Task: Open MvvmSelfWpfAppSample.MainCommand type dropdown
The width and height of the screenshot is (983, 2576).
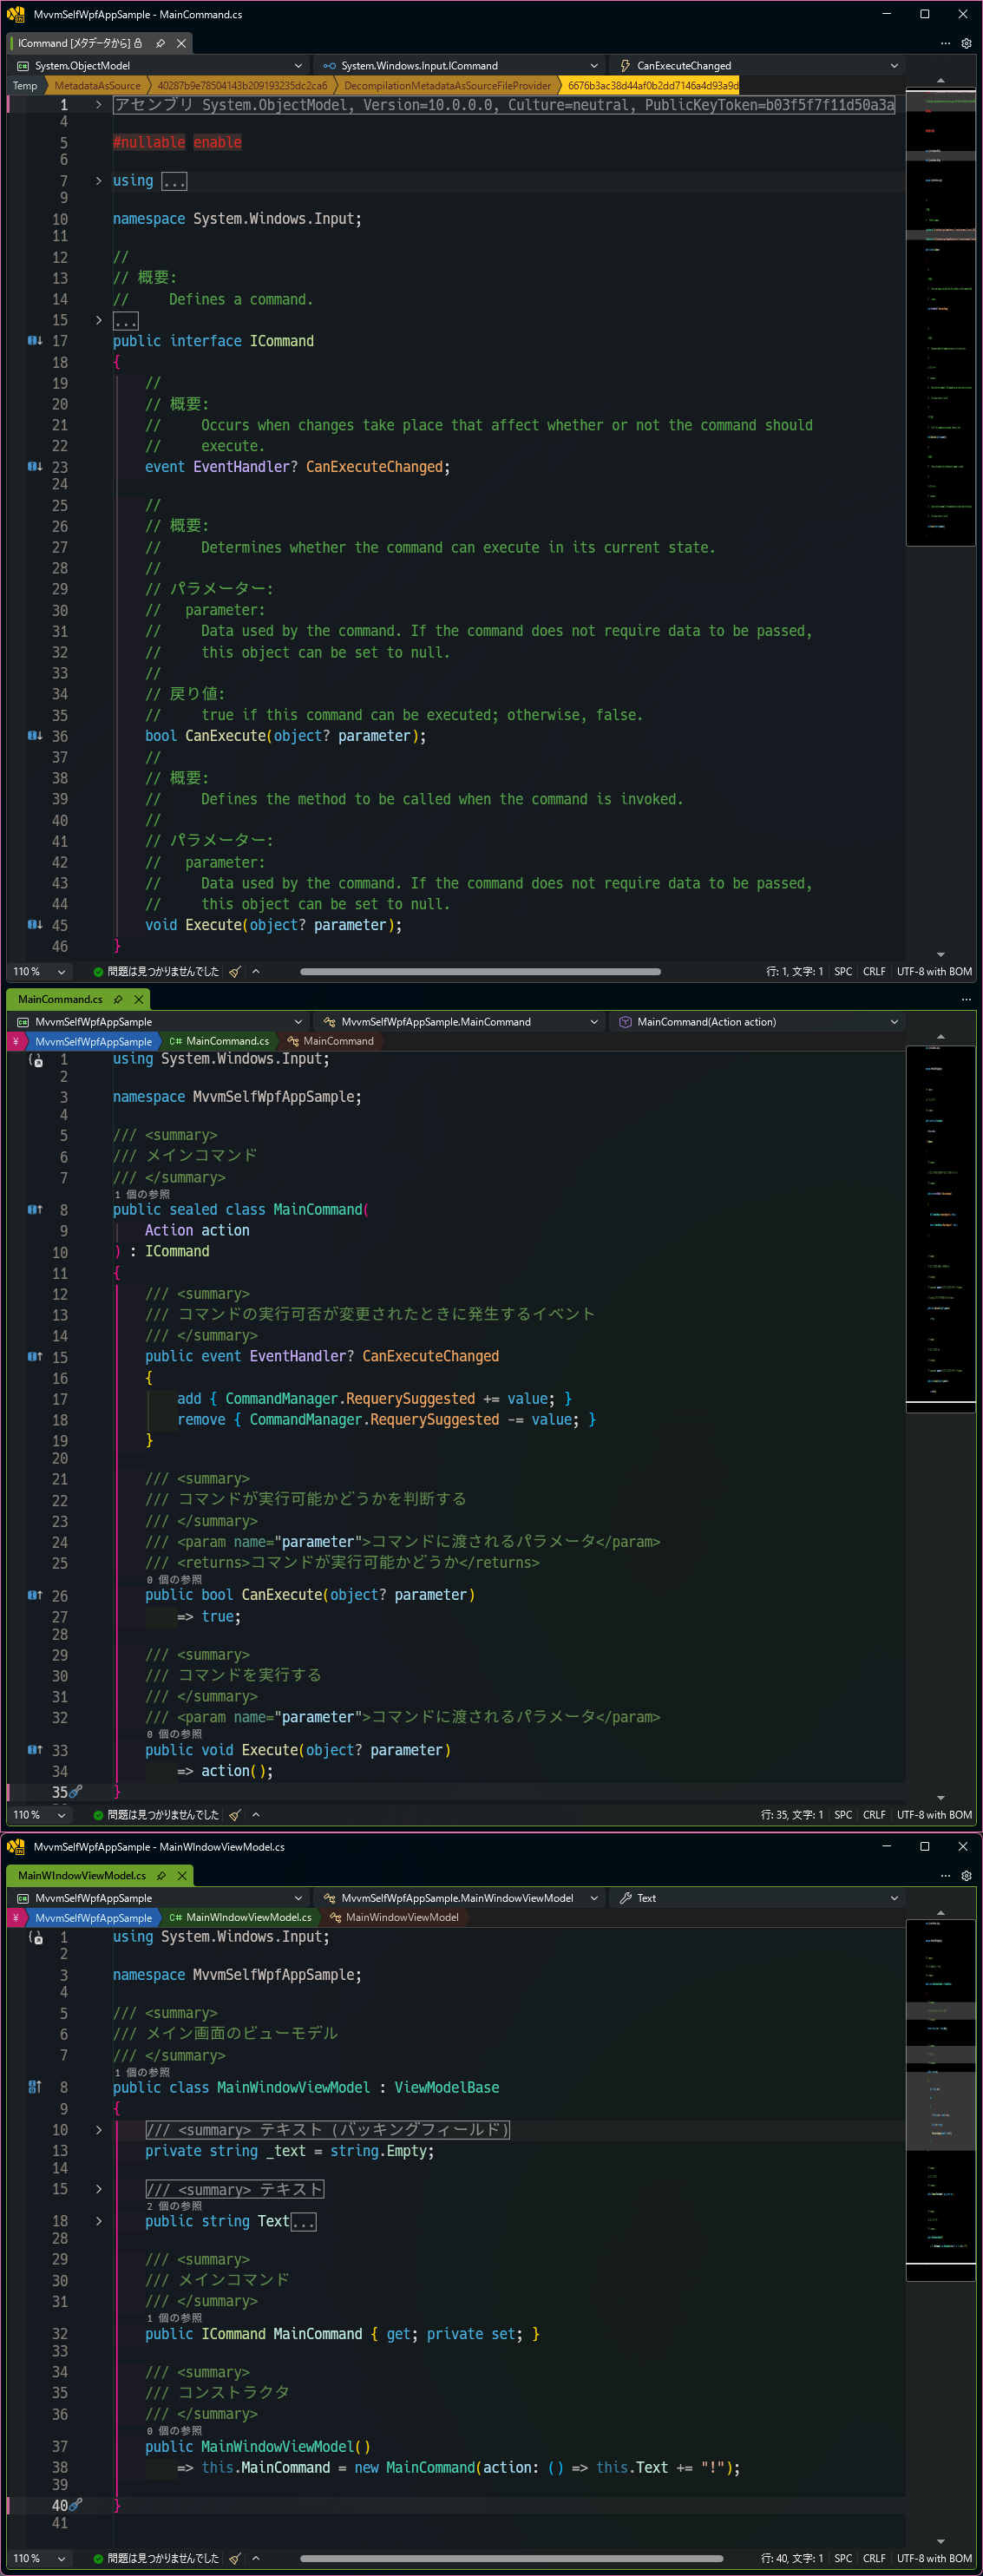Action: point(459,1021)
